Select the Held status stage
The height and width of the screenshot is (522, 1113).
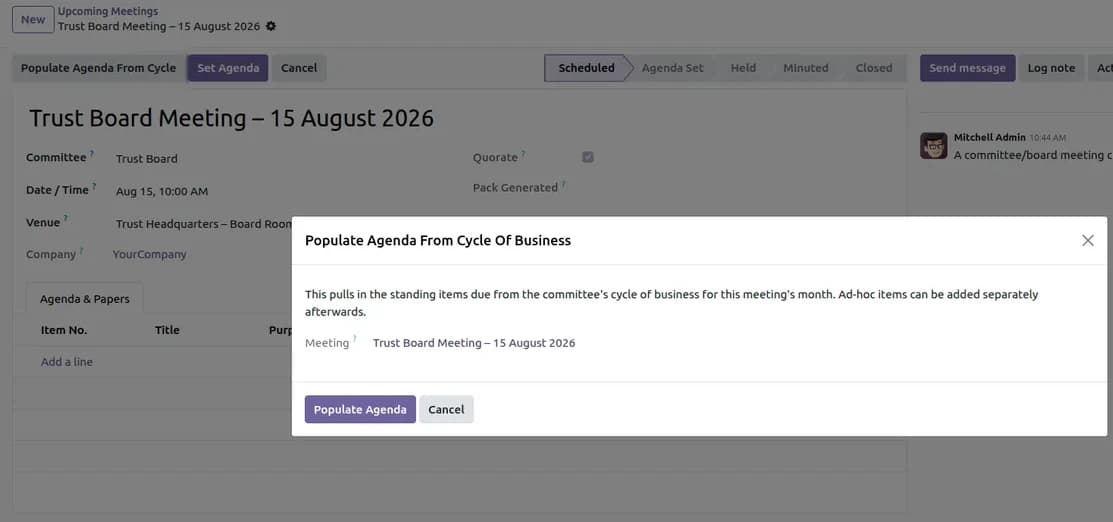click(x=743, y=68)
